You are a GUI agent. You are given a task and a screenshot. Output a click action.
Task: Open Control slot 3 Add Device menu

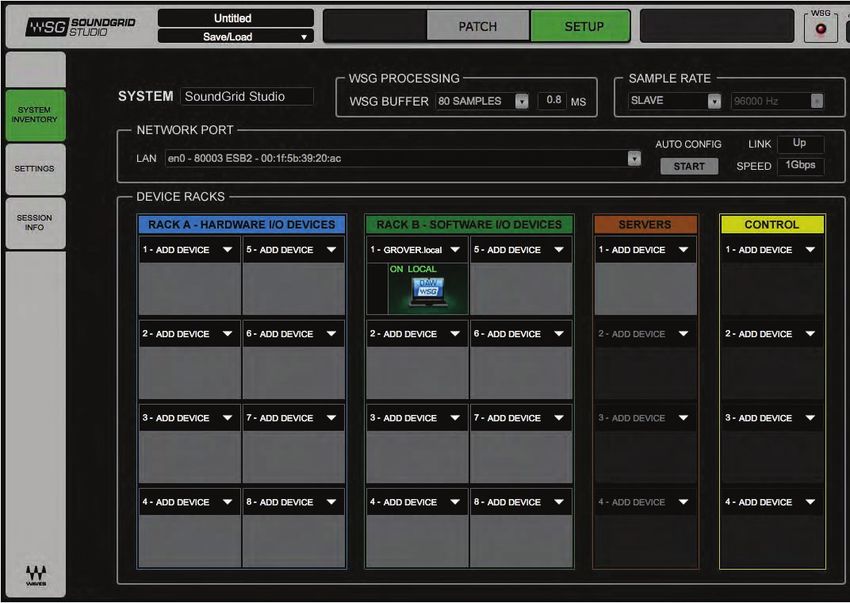pos(772,418)
